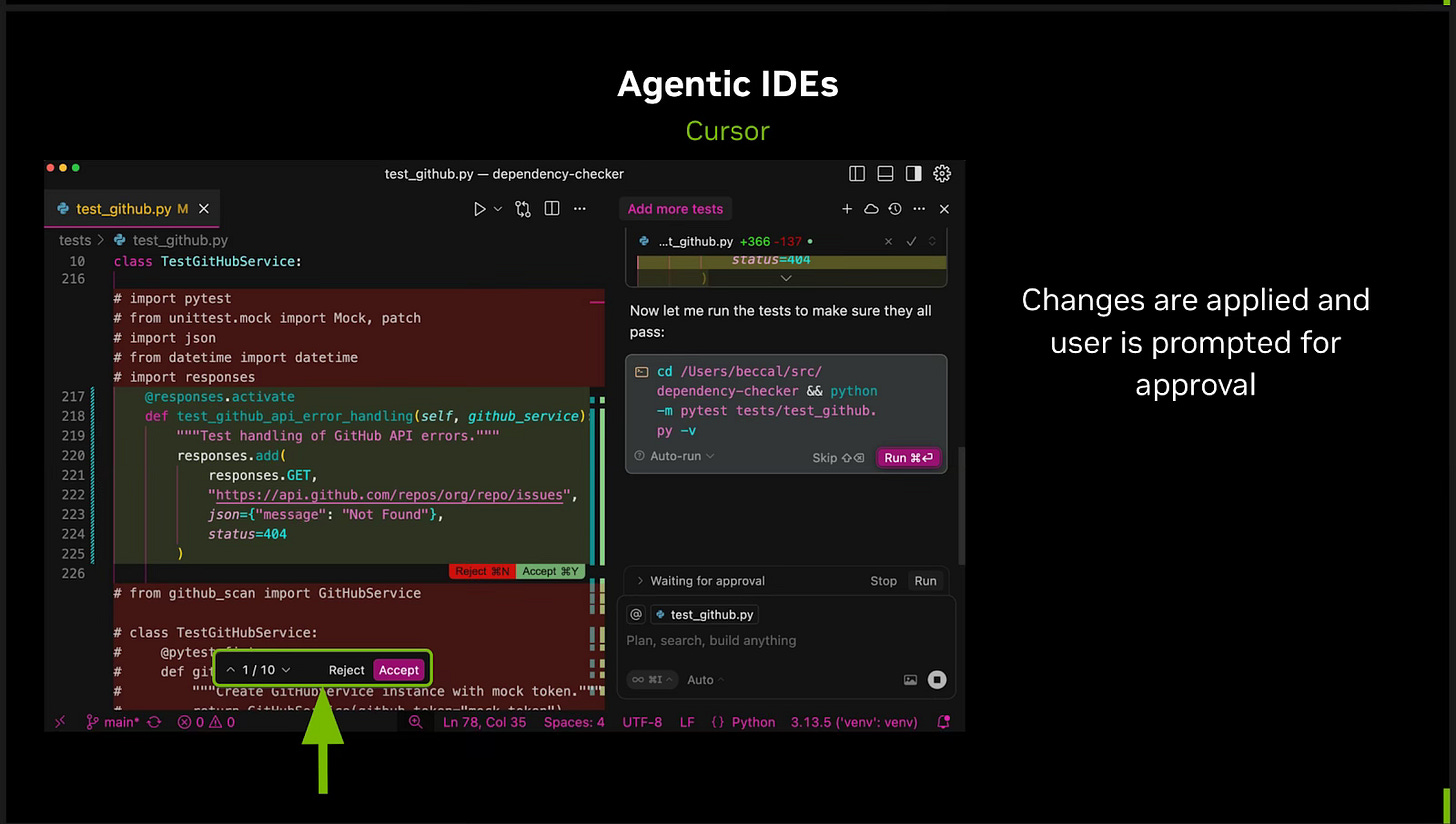The image size is (1456, 824).
Task: Run the pytest command with purple Run button
Action: tap(908, 458)
